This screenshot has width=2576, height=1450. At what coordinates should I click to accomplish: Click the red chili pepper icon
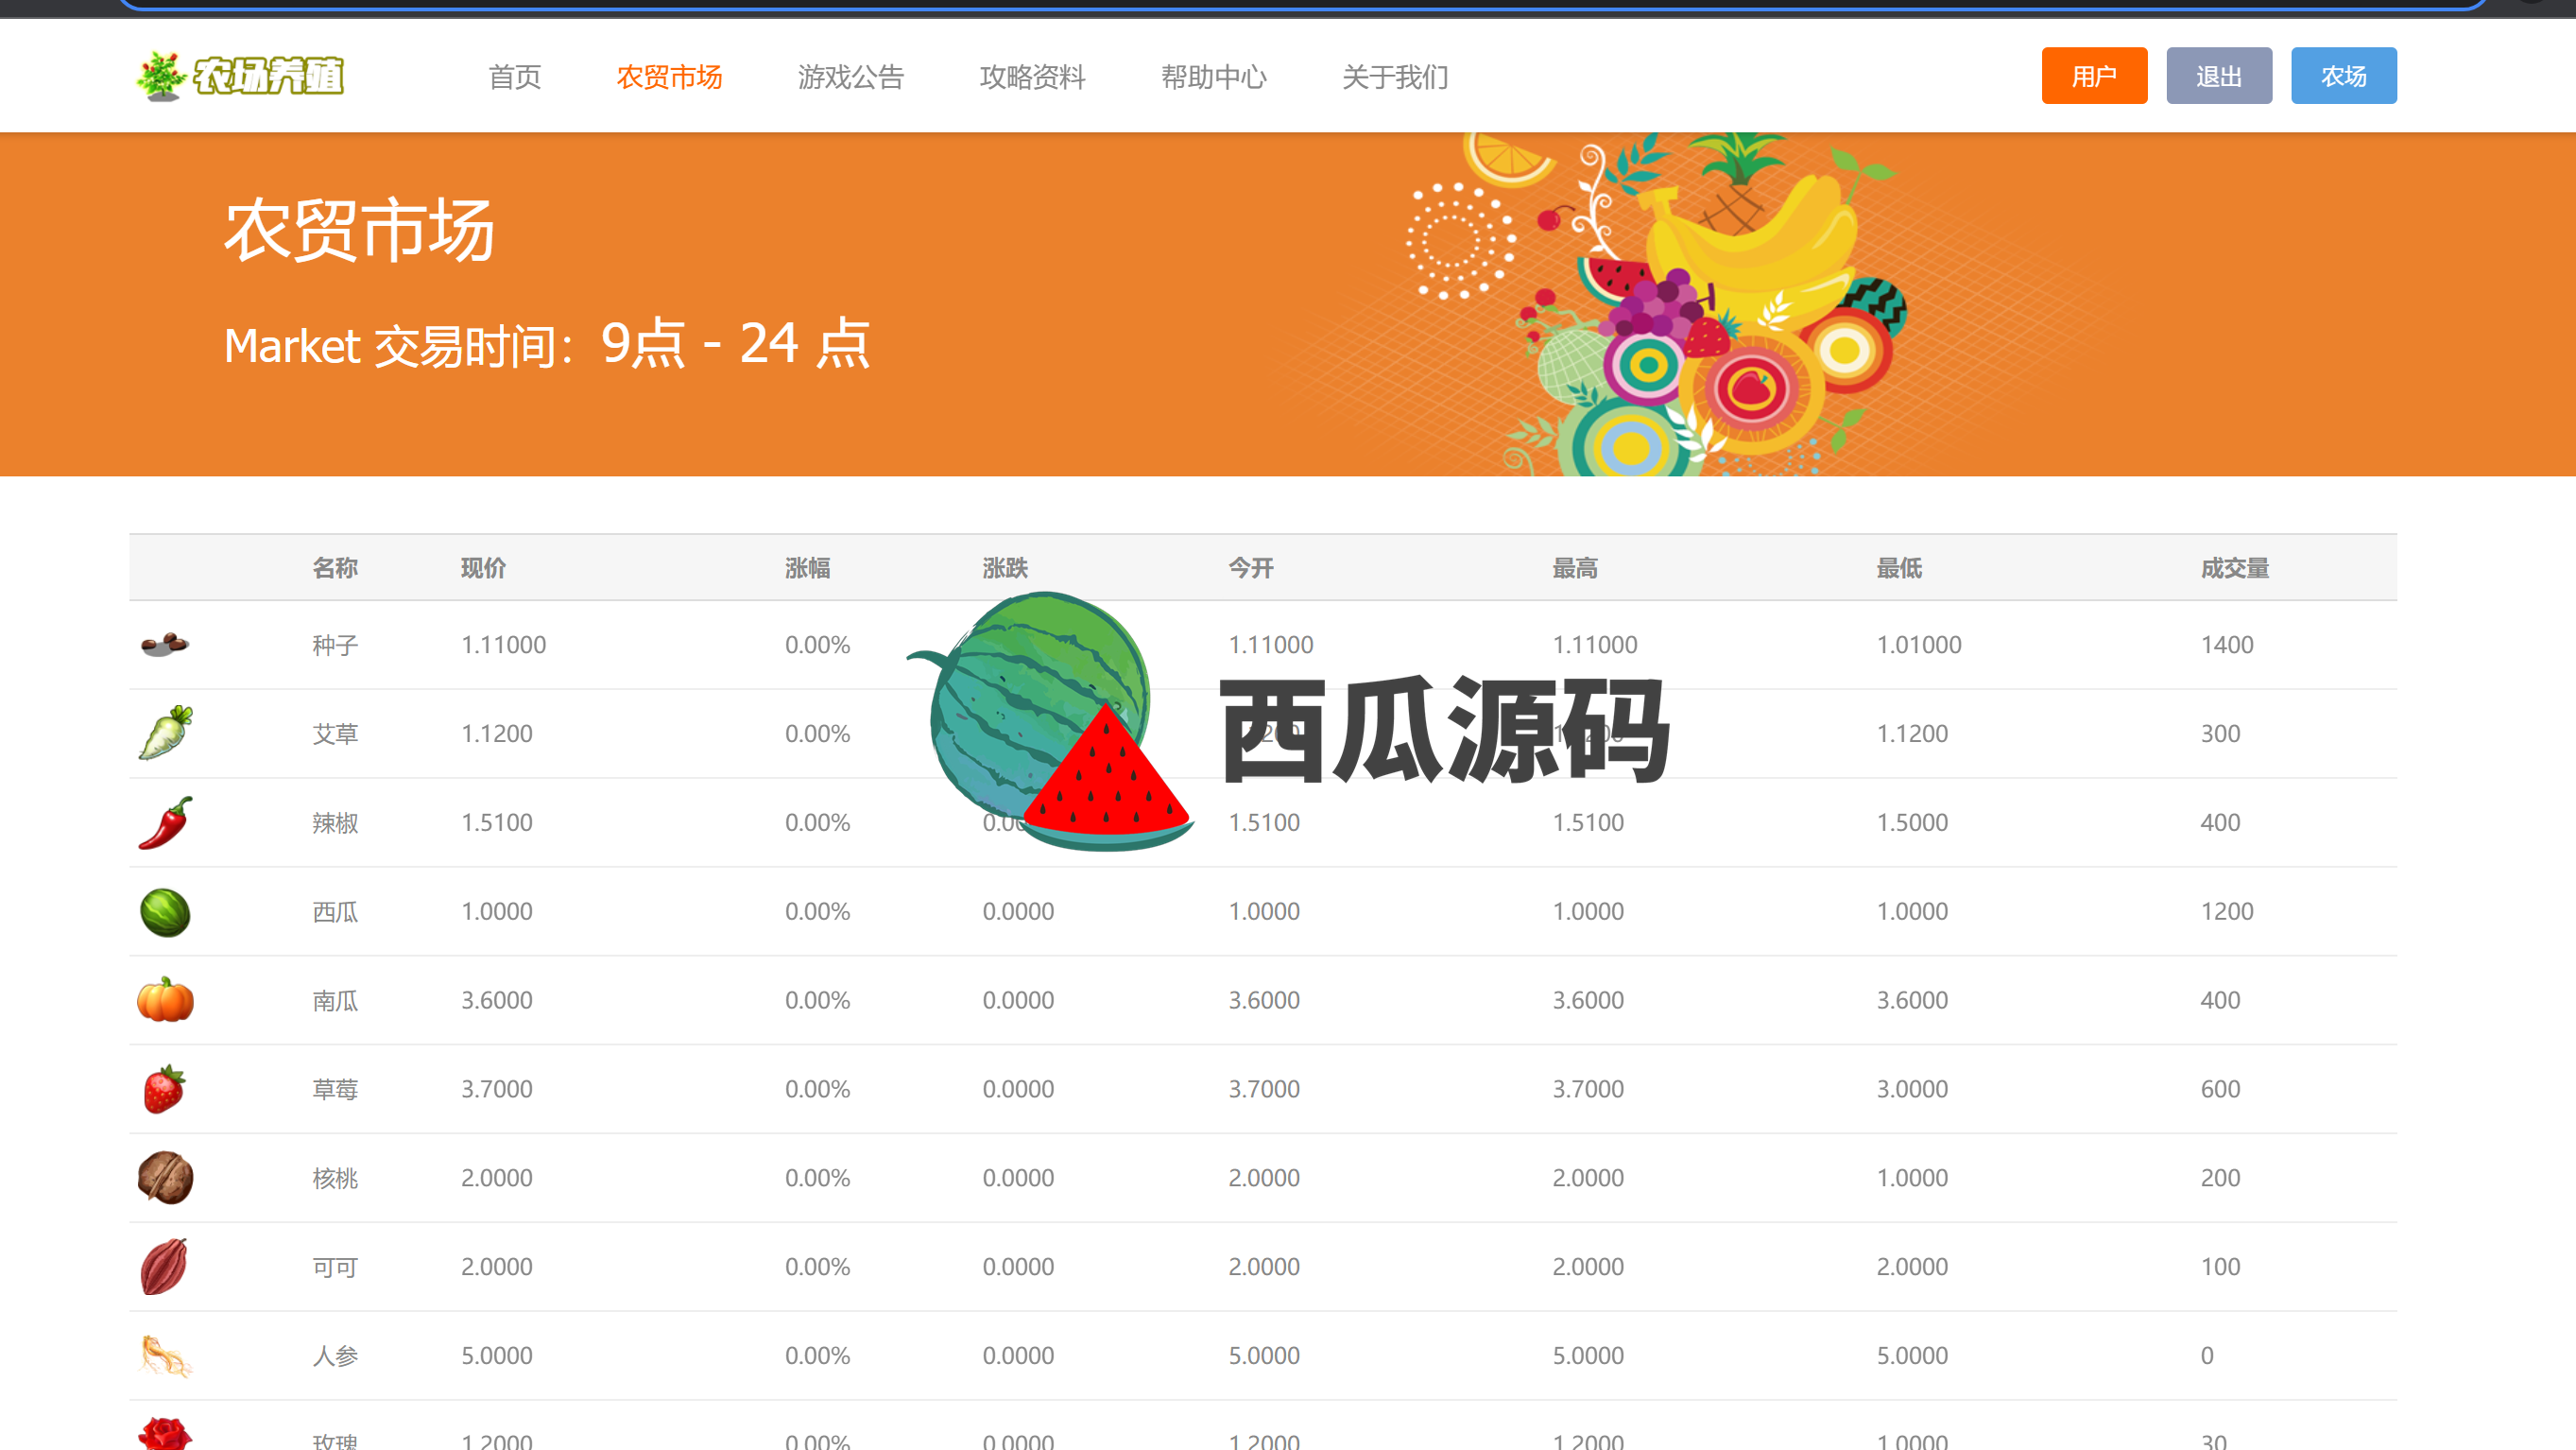point(165,822)
